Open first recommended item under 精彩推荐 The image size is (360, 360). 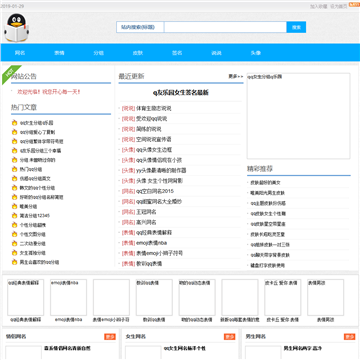pyautogui.click(x=266, y=183)
